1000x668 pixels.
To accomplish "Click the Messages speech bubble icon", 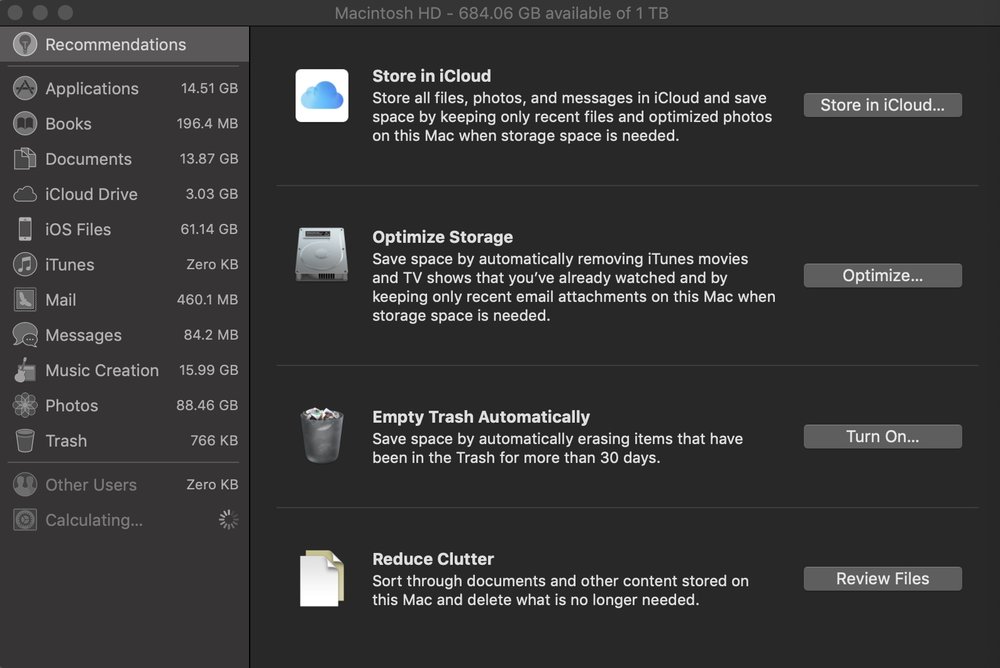I will click(x=25, y=335).
